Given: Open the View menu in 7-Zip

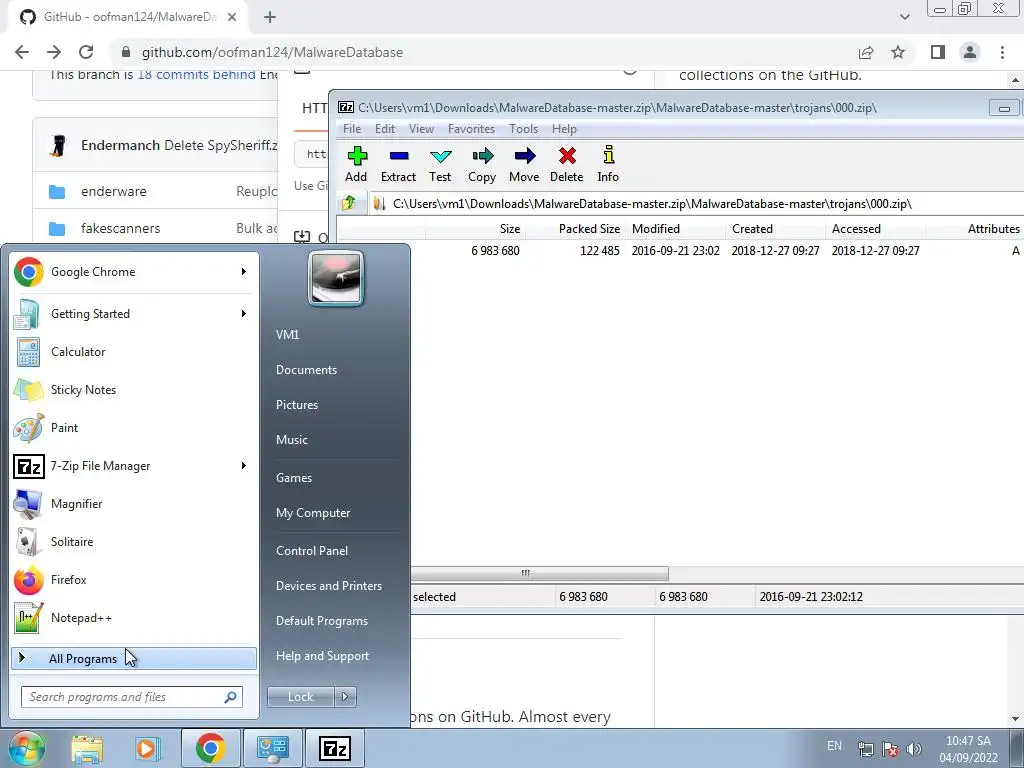Looking at the screenshot, I should click(421, 129).
